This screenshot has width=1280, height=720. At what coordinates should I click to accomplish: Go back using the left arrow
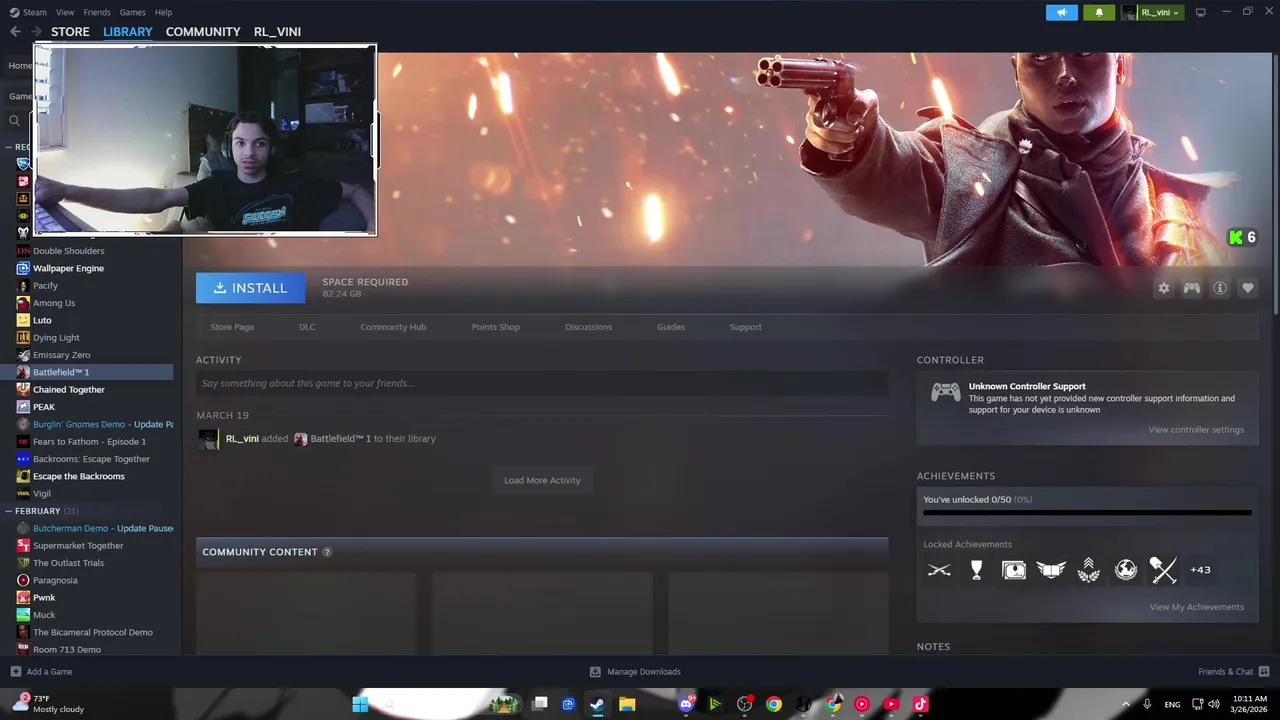(x=15, y=31)
